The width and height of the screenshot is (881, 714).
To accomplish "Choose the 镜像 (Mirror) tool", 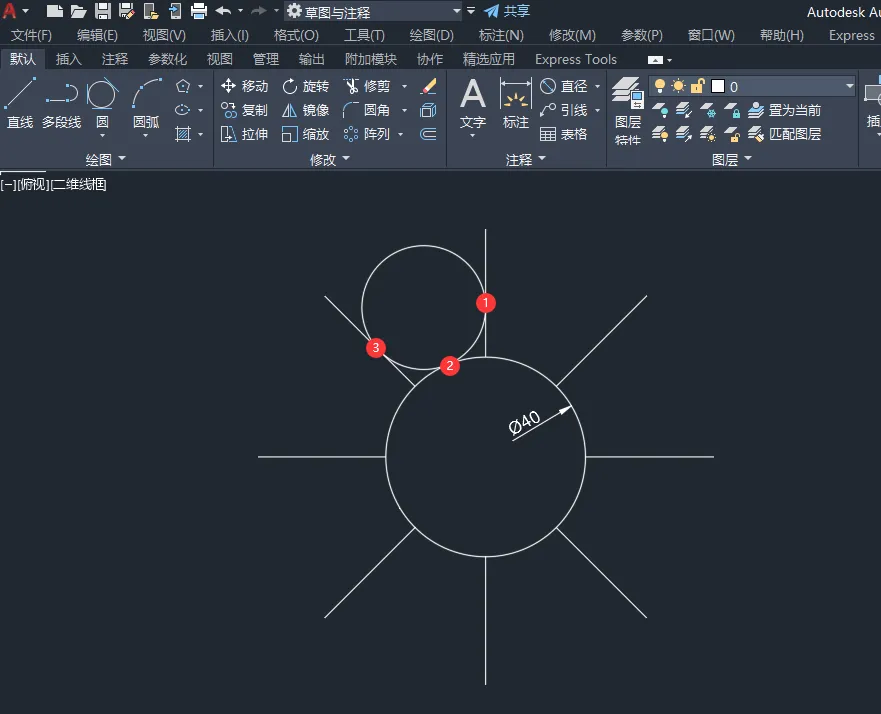I will tap(305, 110).
